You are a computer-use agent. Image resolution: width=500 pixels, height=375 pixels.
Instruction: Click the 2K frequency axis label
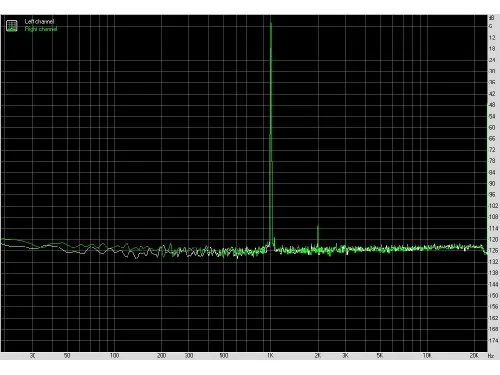(318, 356)
